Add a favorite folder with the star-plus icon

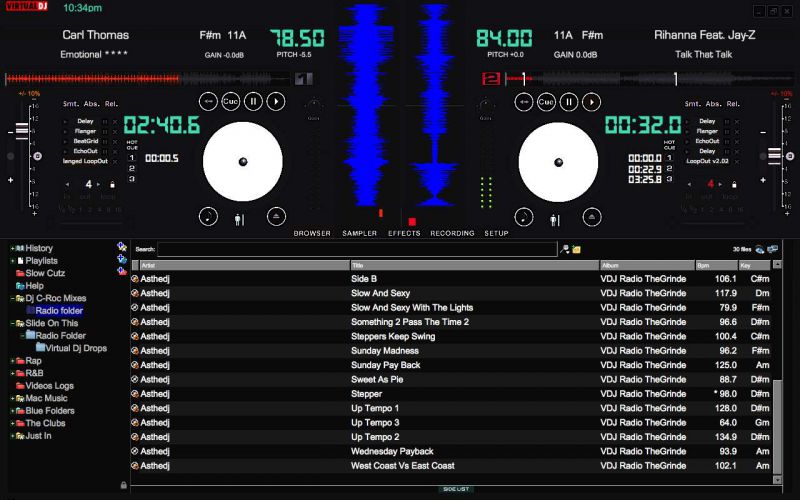click(122, 247)
